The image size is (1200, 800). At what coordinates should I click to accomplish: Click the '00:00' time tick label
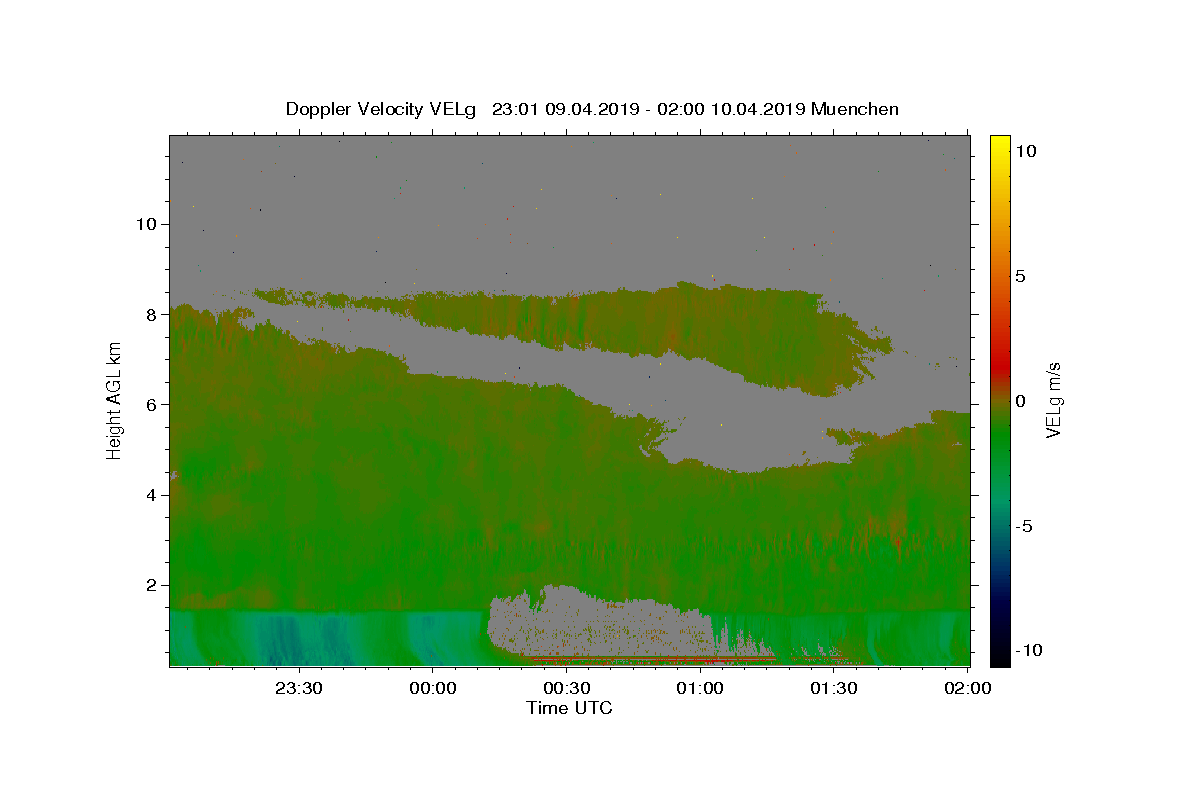(433, 688)
